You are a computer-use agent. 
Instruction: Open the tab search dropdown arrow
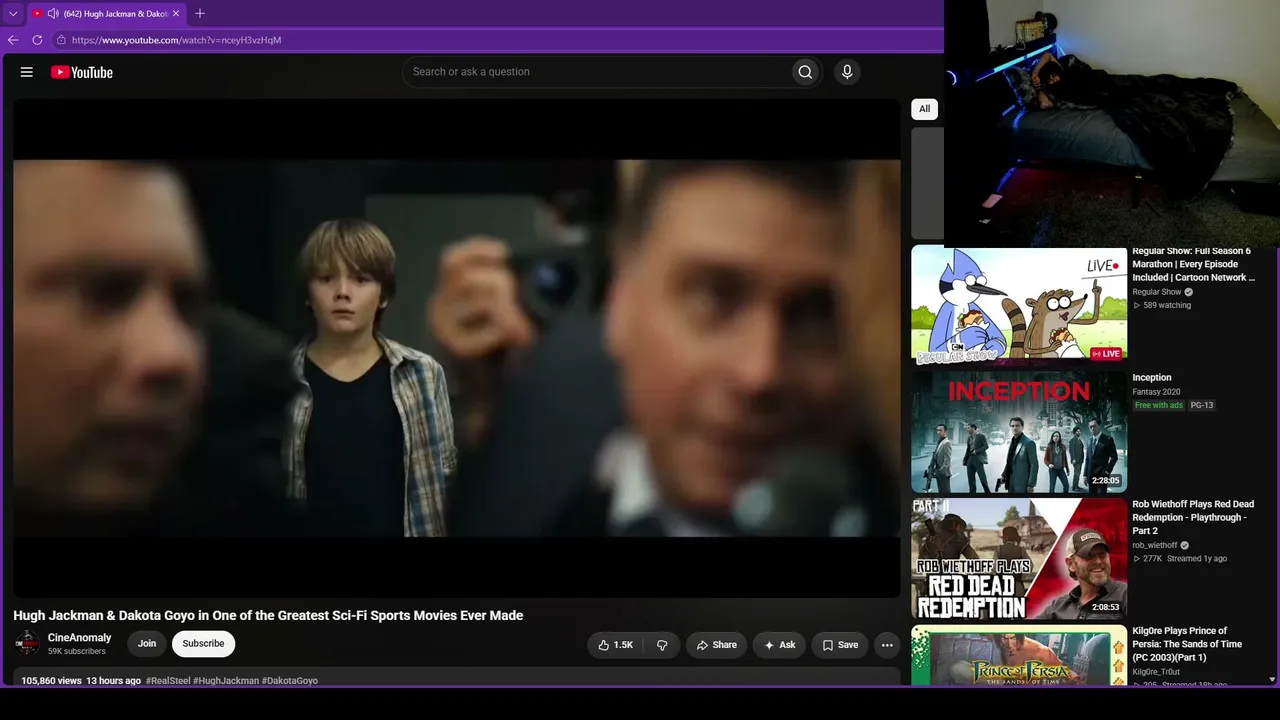click(x=13, y=14)
